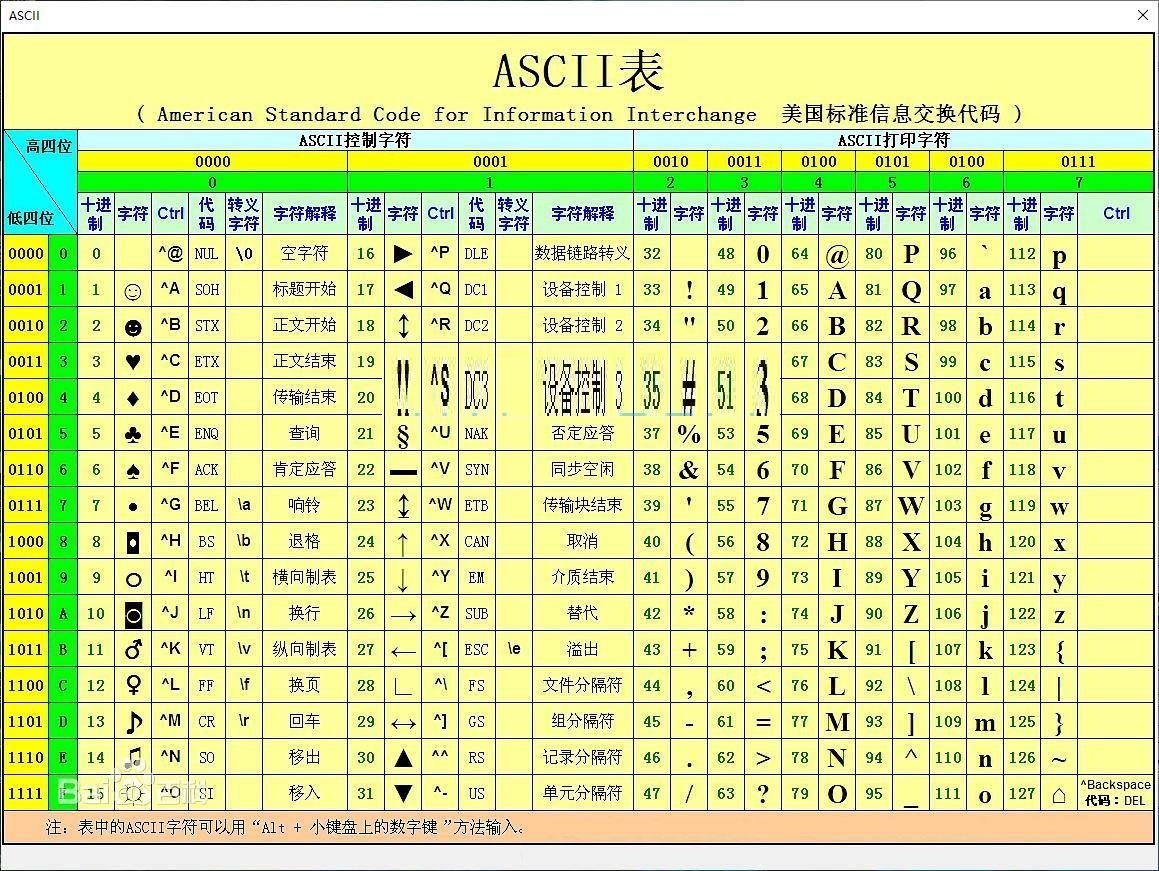Click the footer note about Alt 小键盘 input

(285, 827)
